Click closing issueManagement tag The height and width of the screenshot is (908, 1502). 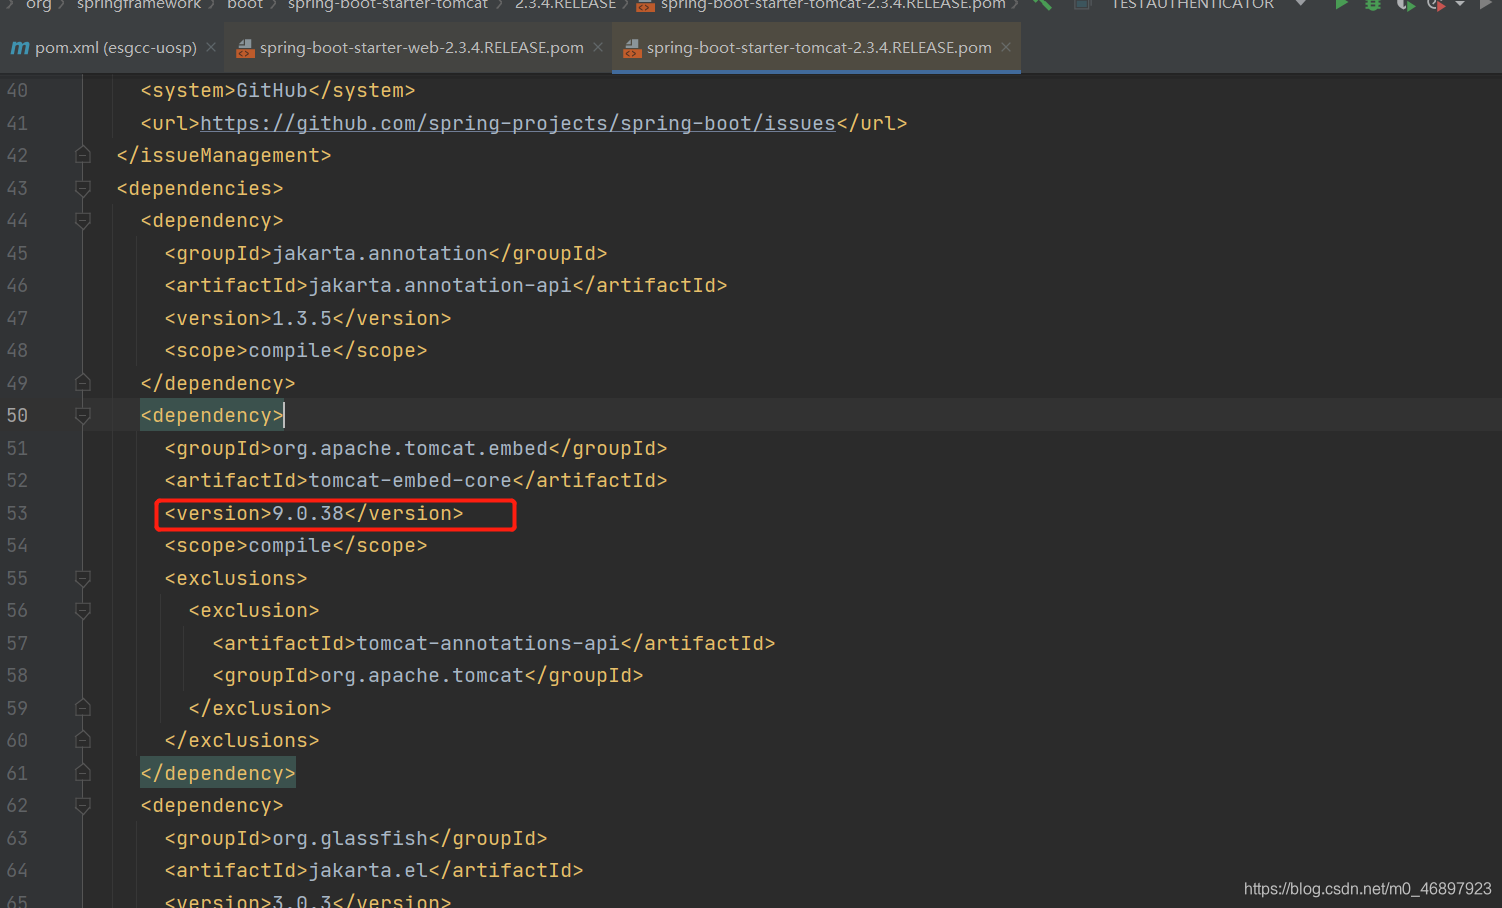[x=224, y=155]
